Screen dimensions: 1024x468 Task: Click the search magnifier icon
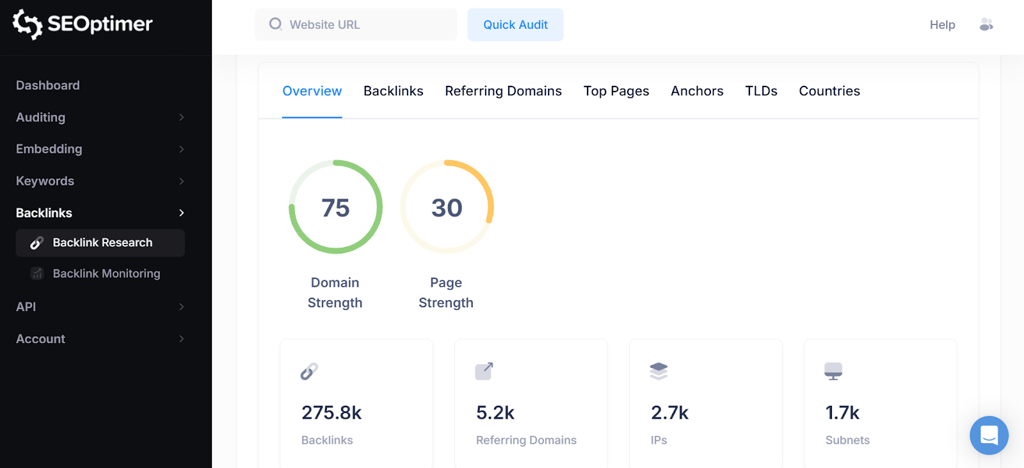tap(275, 24)
